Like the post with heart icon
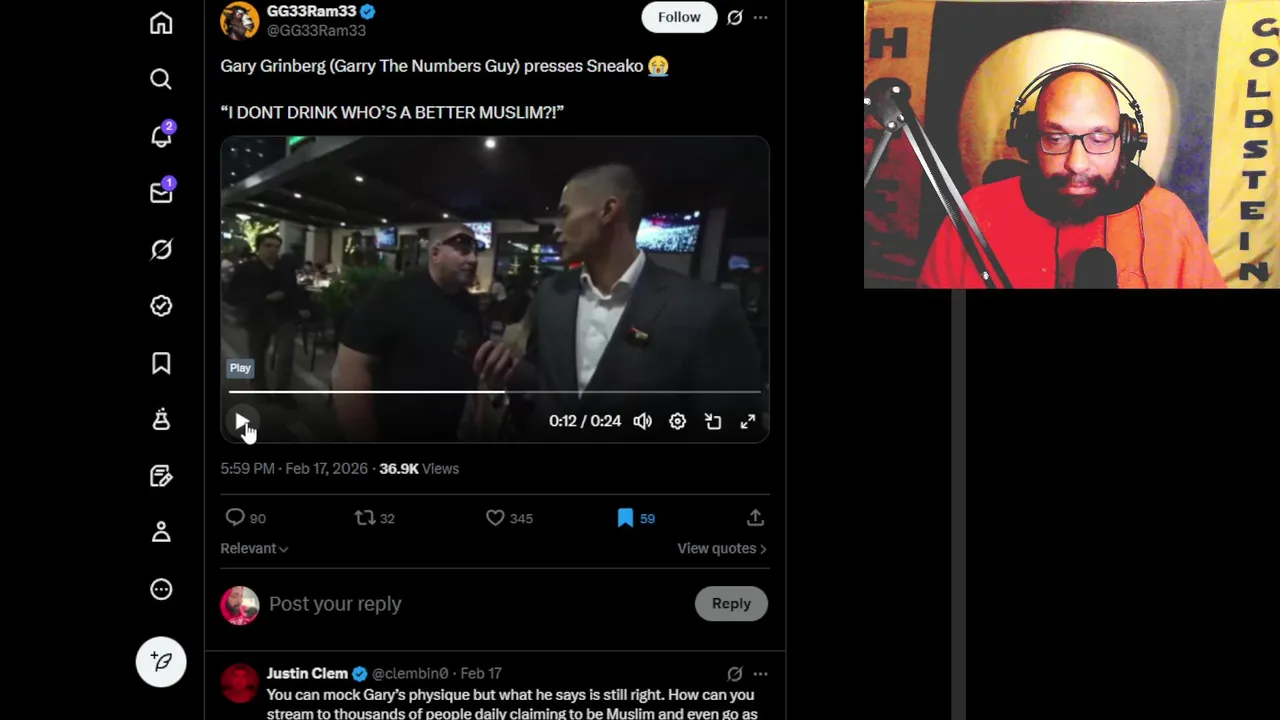Viewport: 1280px width, 720px height. pyautogui.click(x=495, y=518)
